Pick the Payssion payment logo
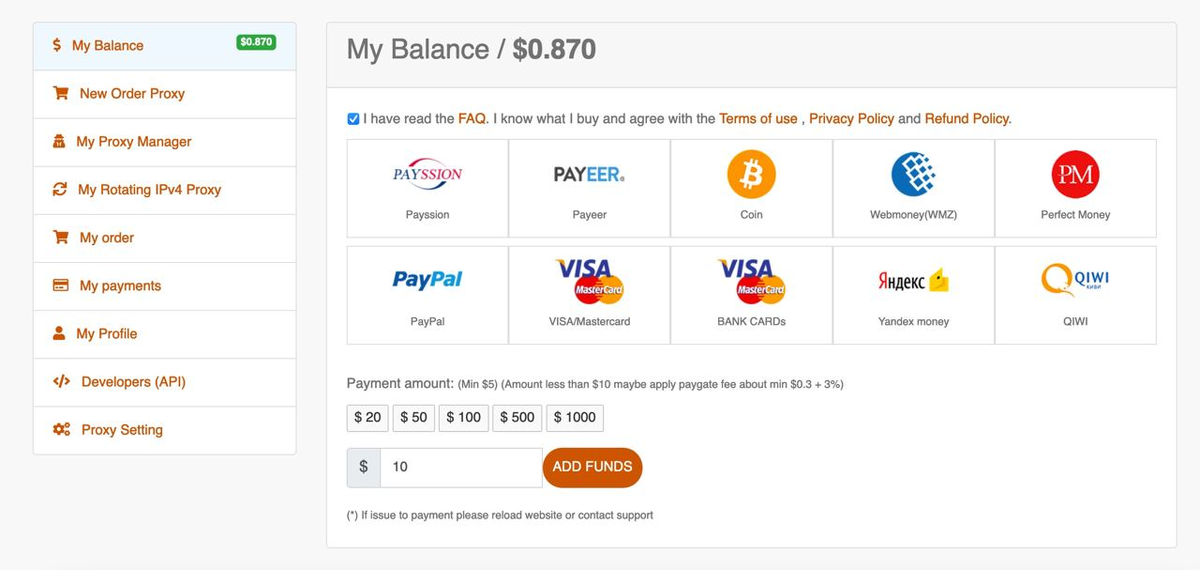The image size is (1200, 570). coord(427,174)
